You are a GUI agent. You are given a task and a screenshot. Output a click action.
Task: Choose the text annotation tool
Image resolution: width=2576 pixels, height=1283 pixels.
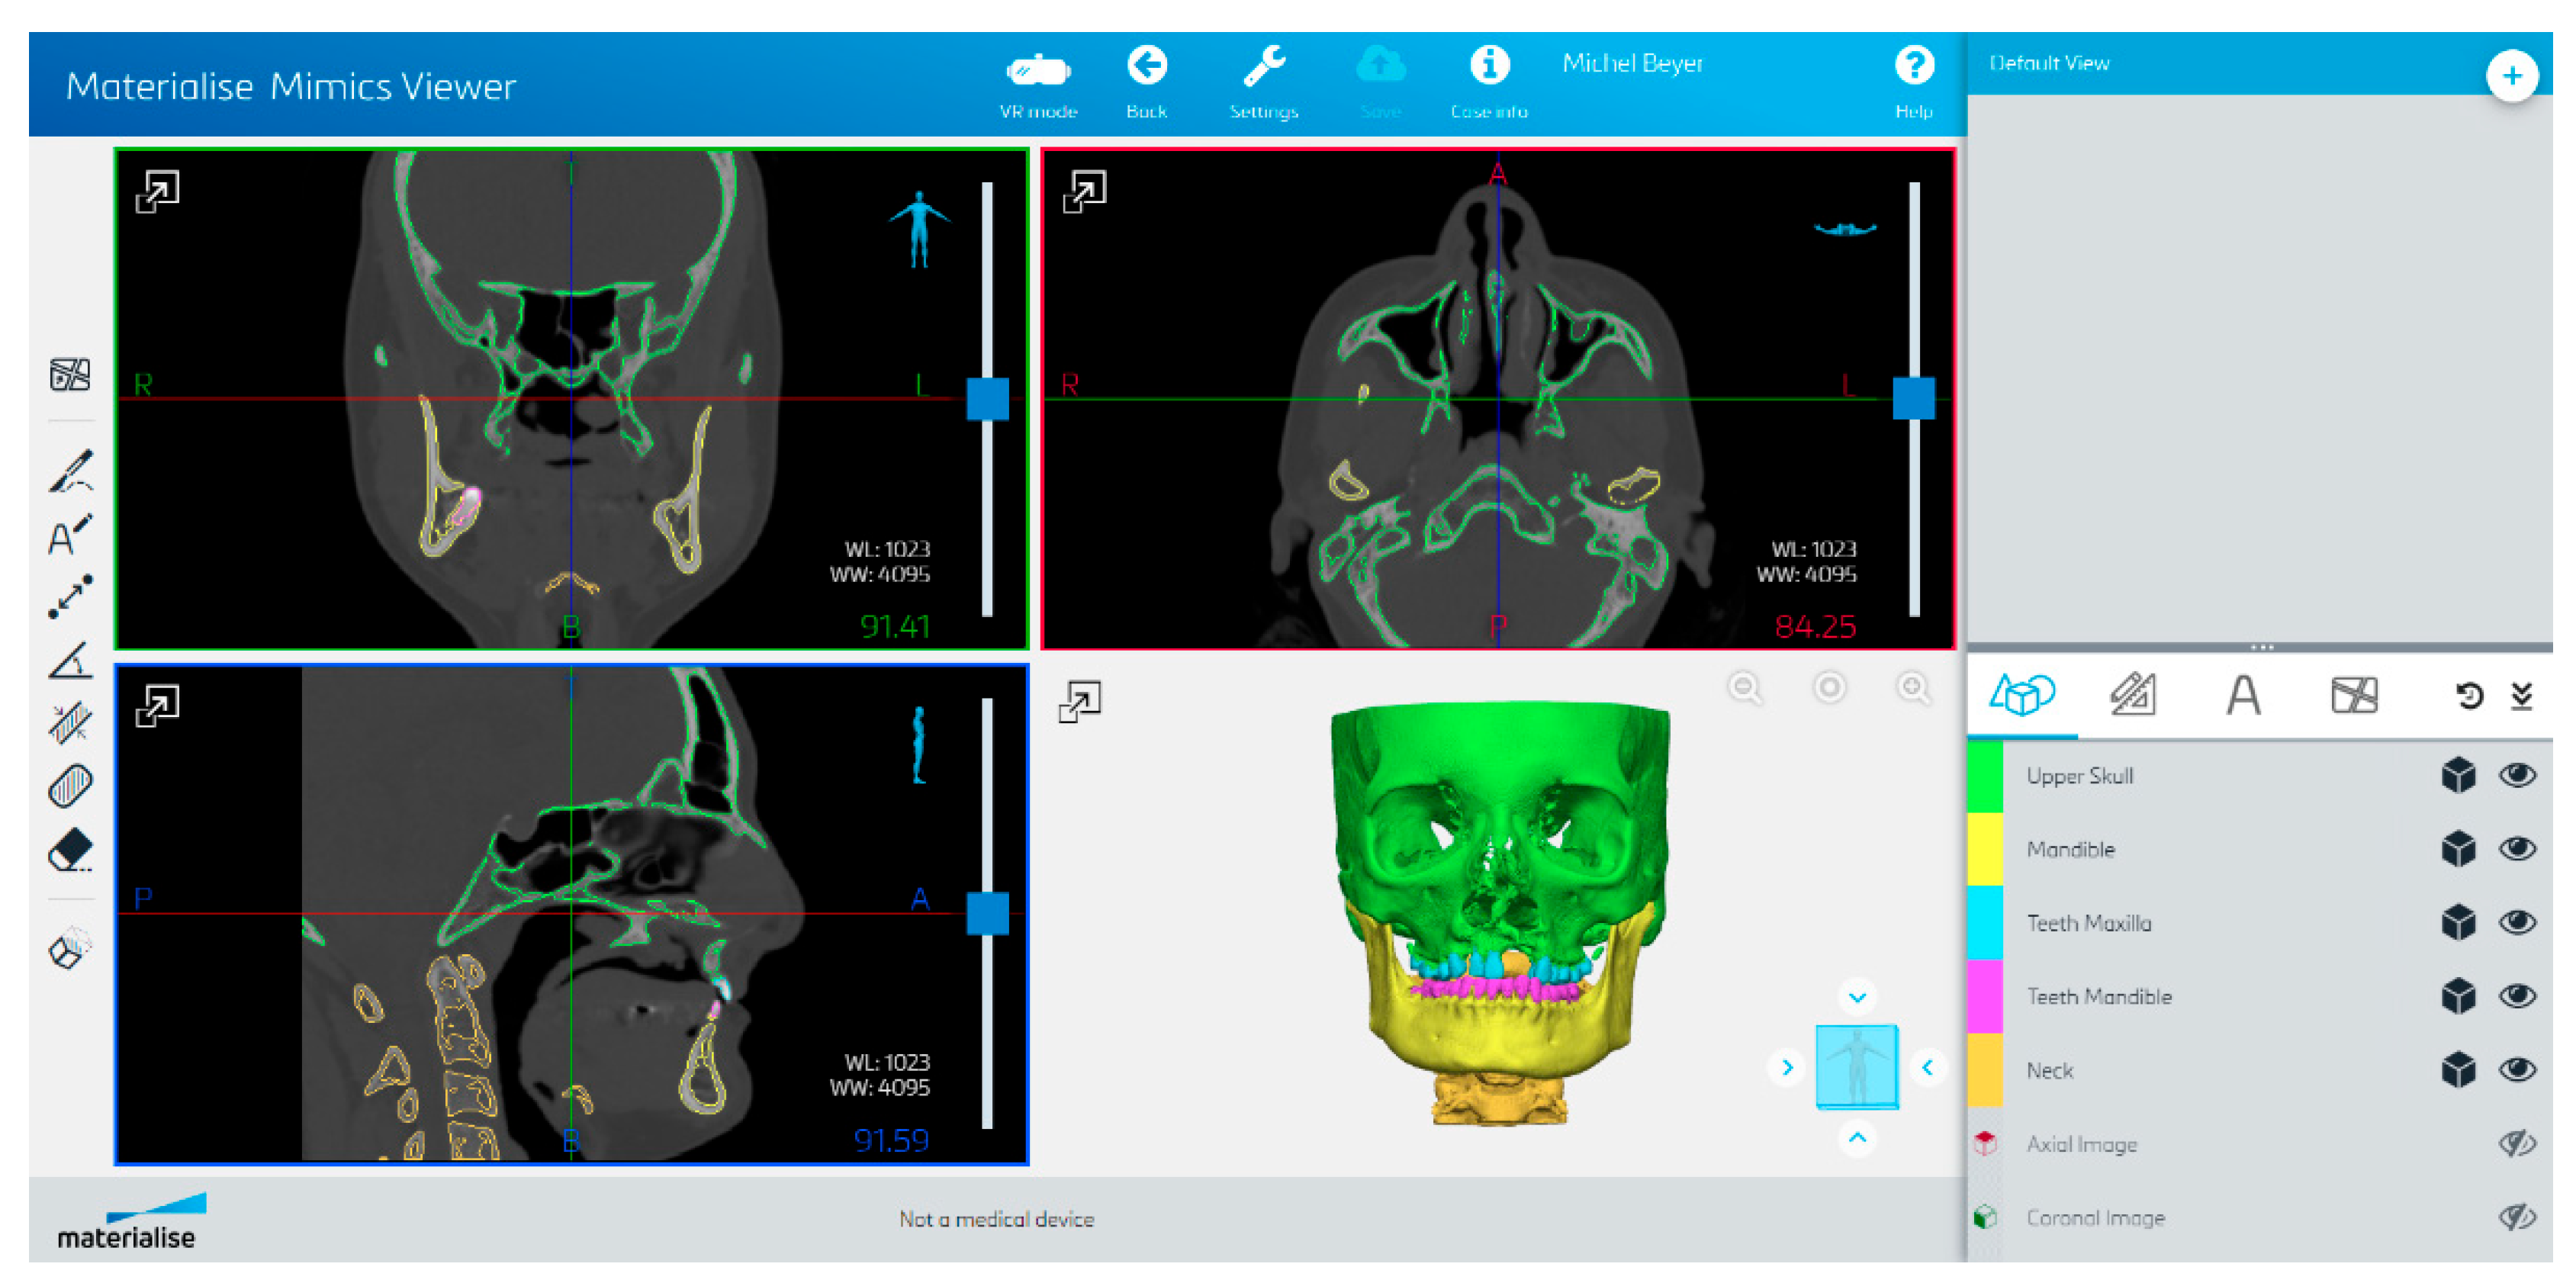point(70,535)
